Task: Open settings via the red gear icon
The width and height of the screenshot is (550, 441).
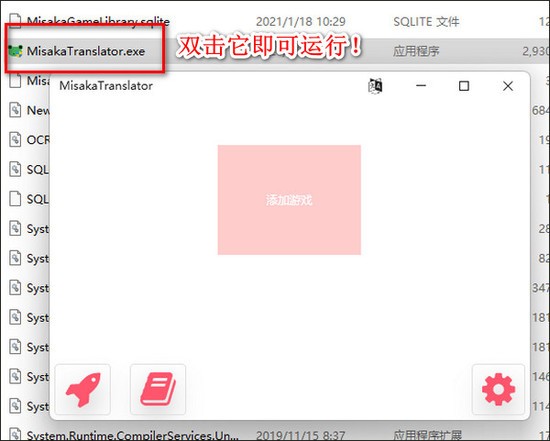Action: point(498,389)
